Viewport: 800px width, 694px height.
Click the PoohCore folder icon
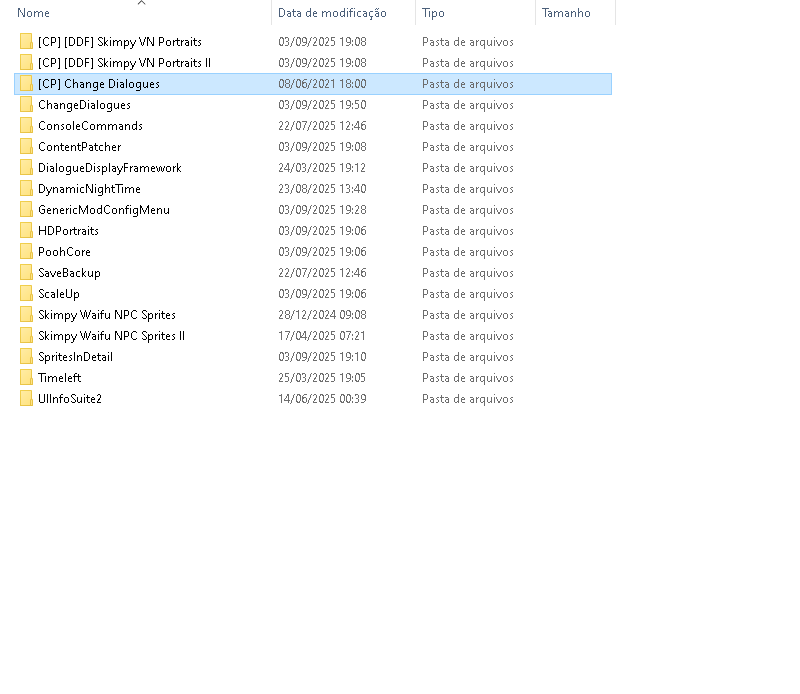[x=26, y=251]
